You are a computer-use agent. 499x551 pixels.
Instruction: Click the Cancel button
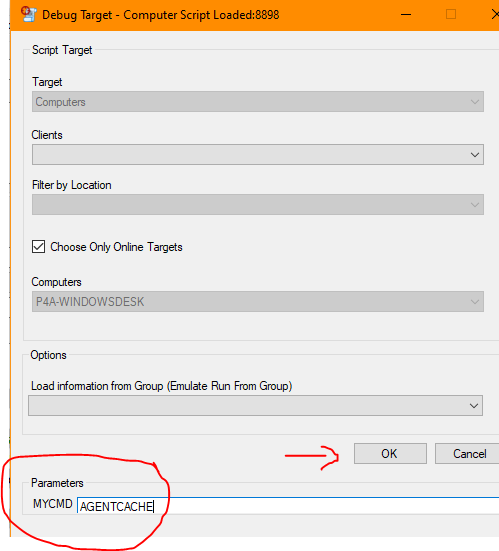click(x=467, y=454)
